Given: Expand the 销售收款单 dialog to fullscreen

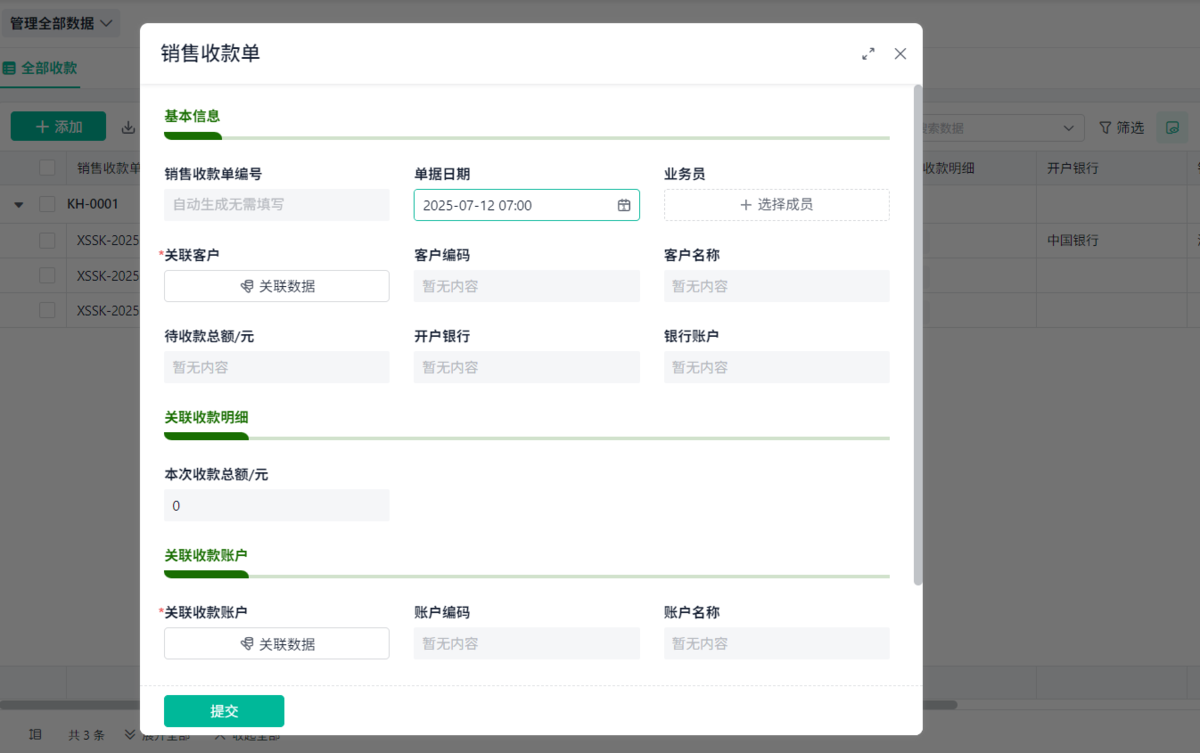Looking at the screenshot, I should [868, 54].
